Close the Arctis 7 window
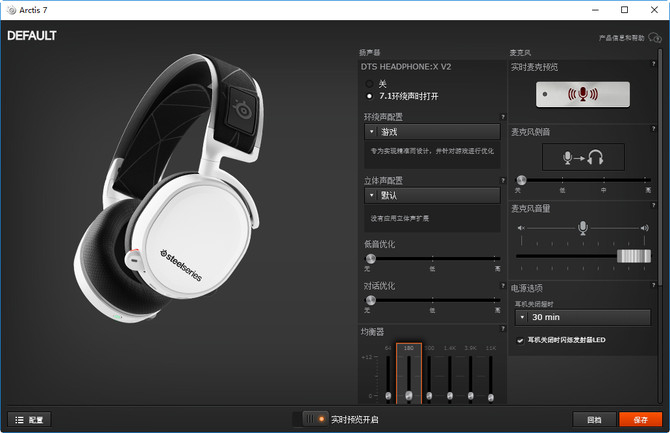 coord(654,10)
